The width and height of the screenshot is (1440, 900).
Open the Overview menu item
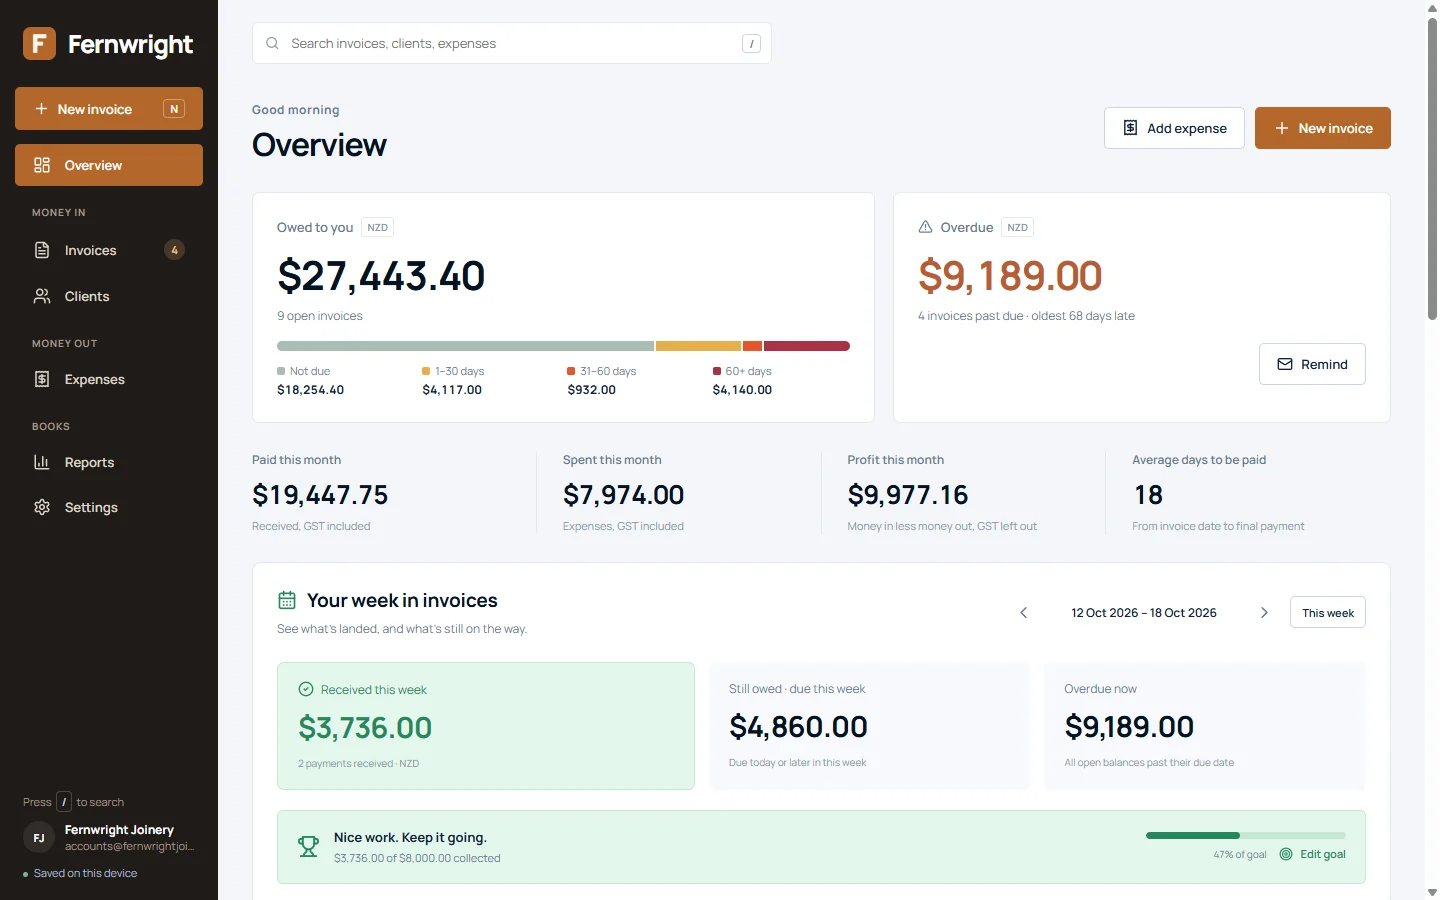(109, 165)
